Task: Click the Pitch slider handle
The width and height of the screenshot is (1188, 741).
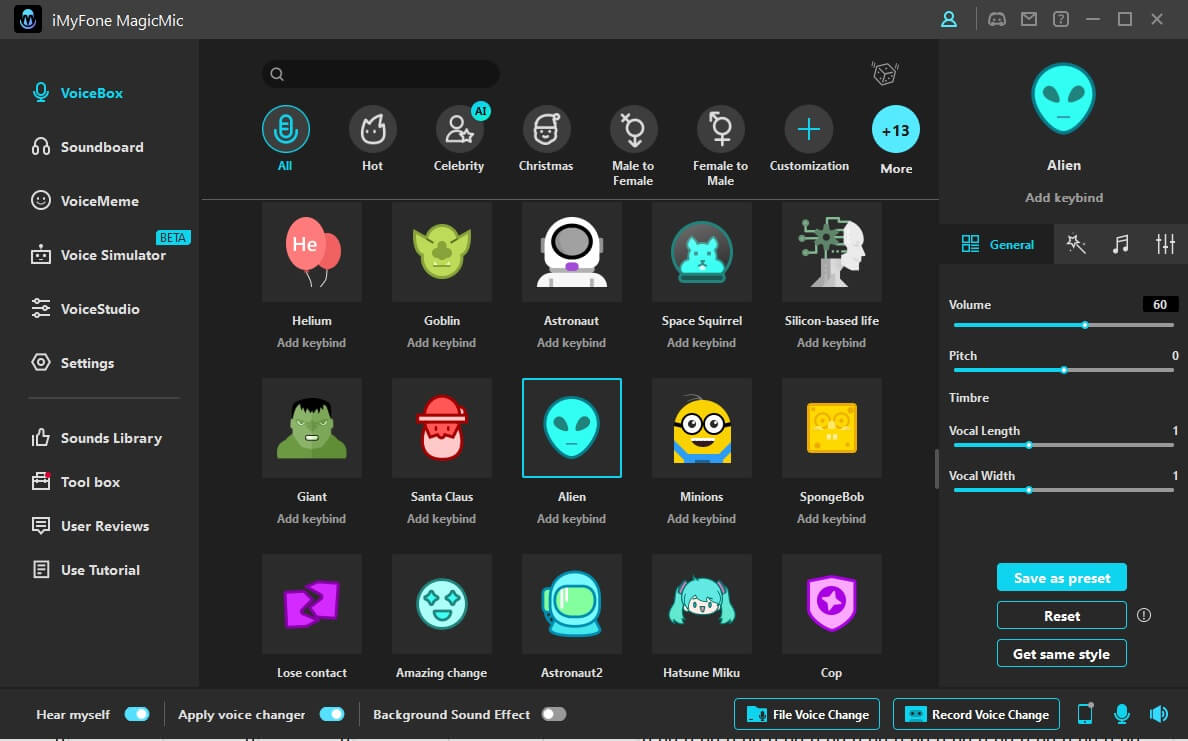Action: point(1064,370)
